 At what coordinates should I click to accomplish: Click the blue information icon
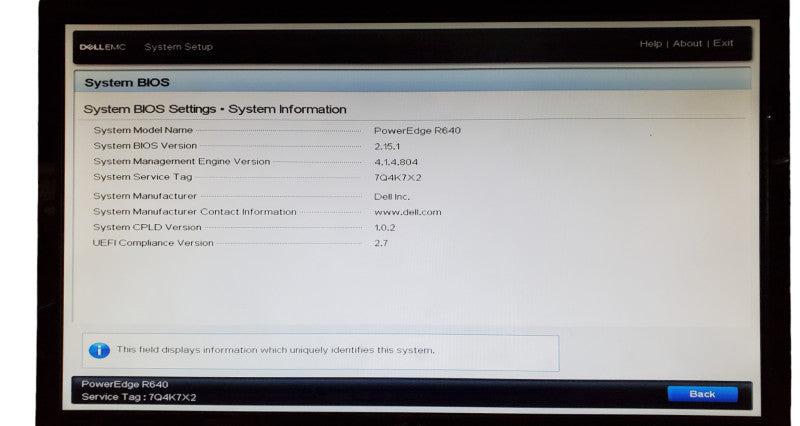click(99, 350)
